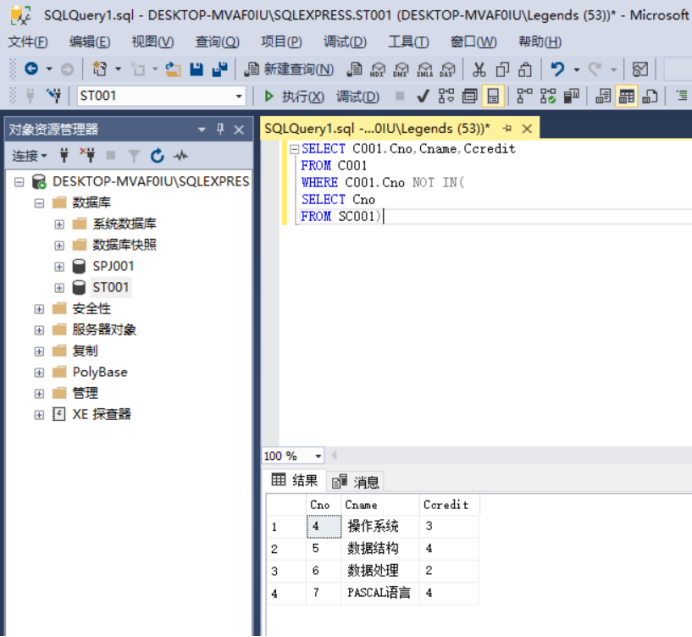Toggle include client statistics icon
This screenshot has height=637, width=692.
[x=571, y=96]
